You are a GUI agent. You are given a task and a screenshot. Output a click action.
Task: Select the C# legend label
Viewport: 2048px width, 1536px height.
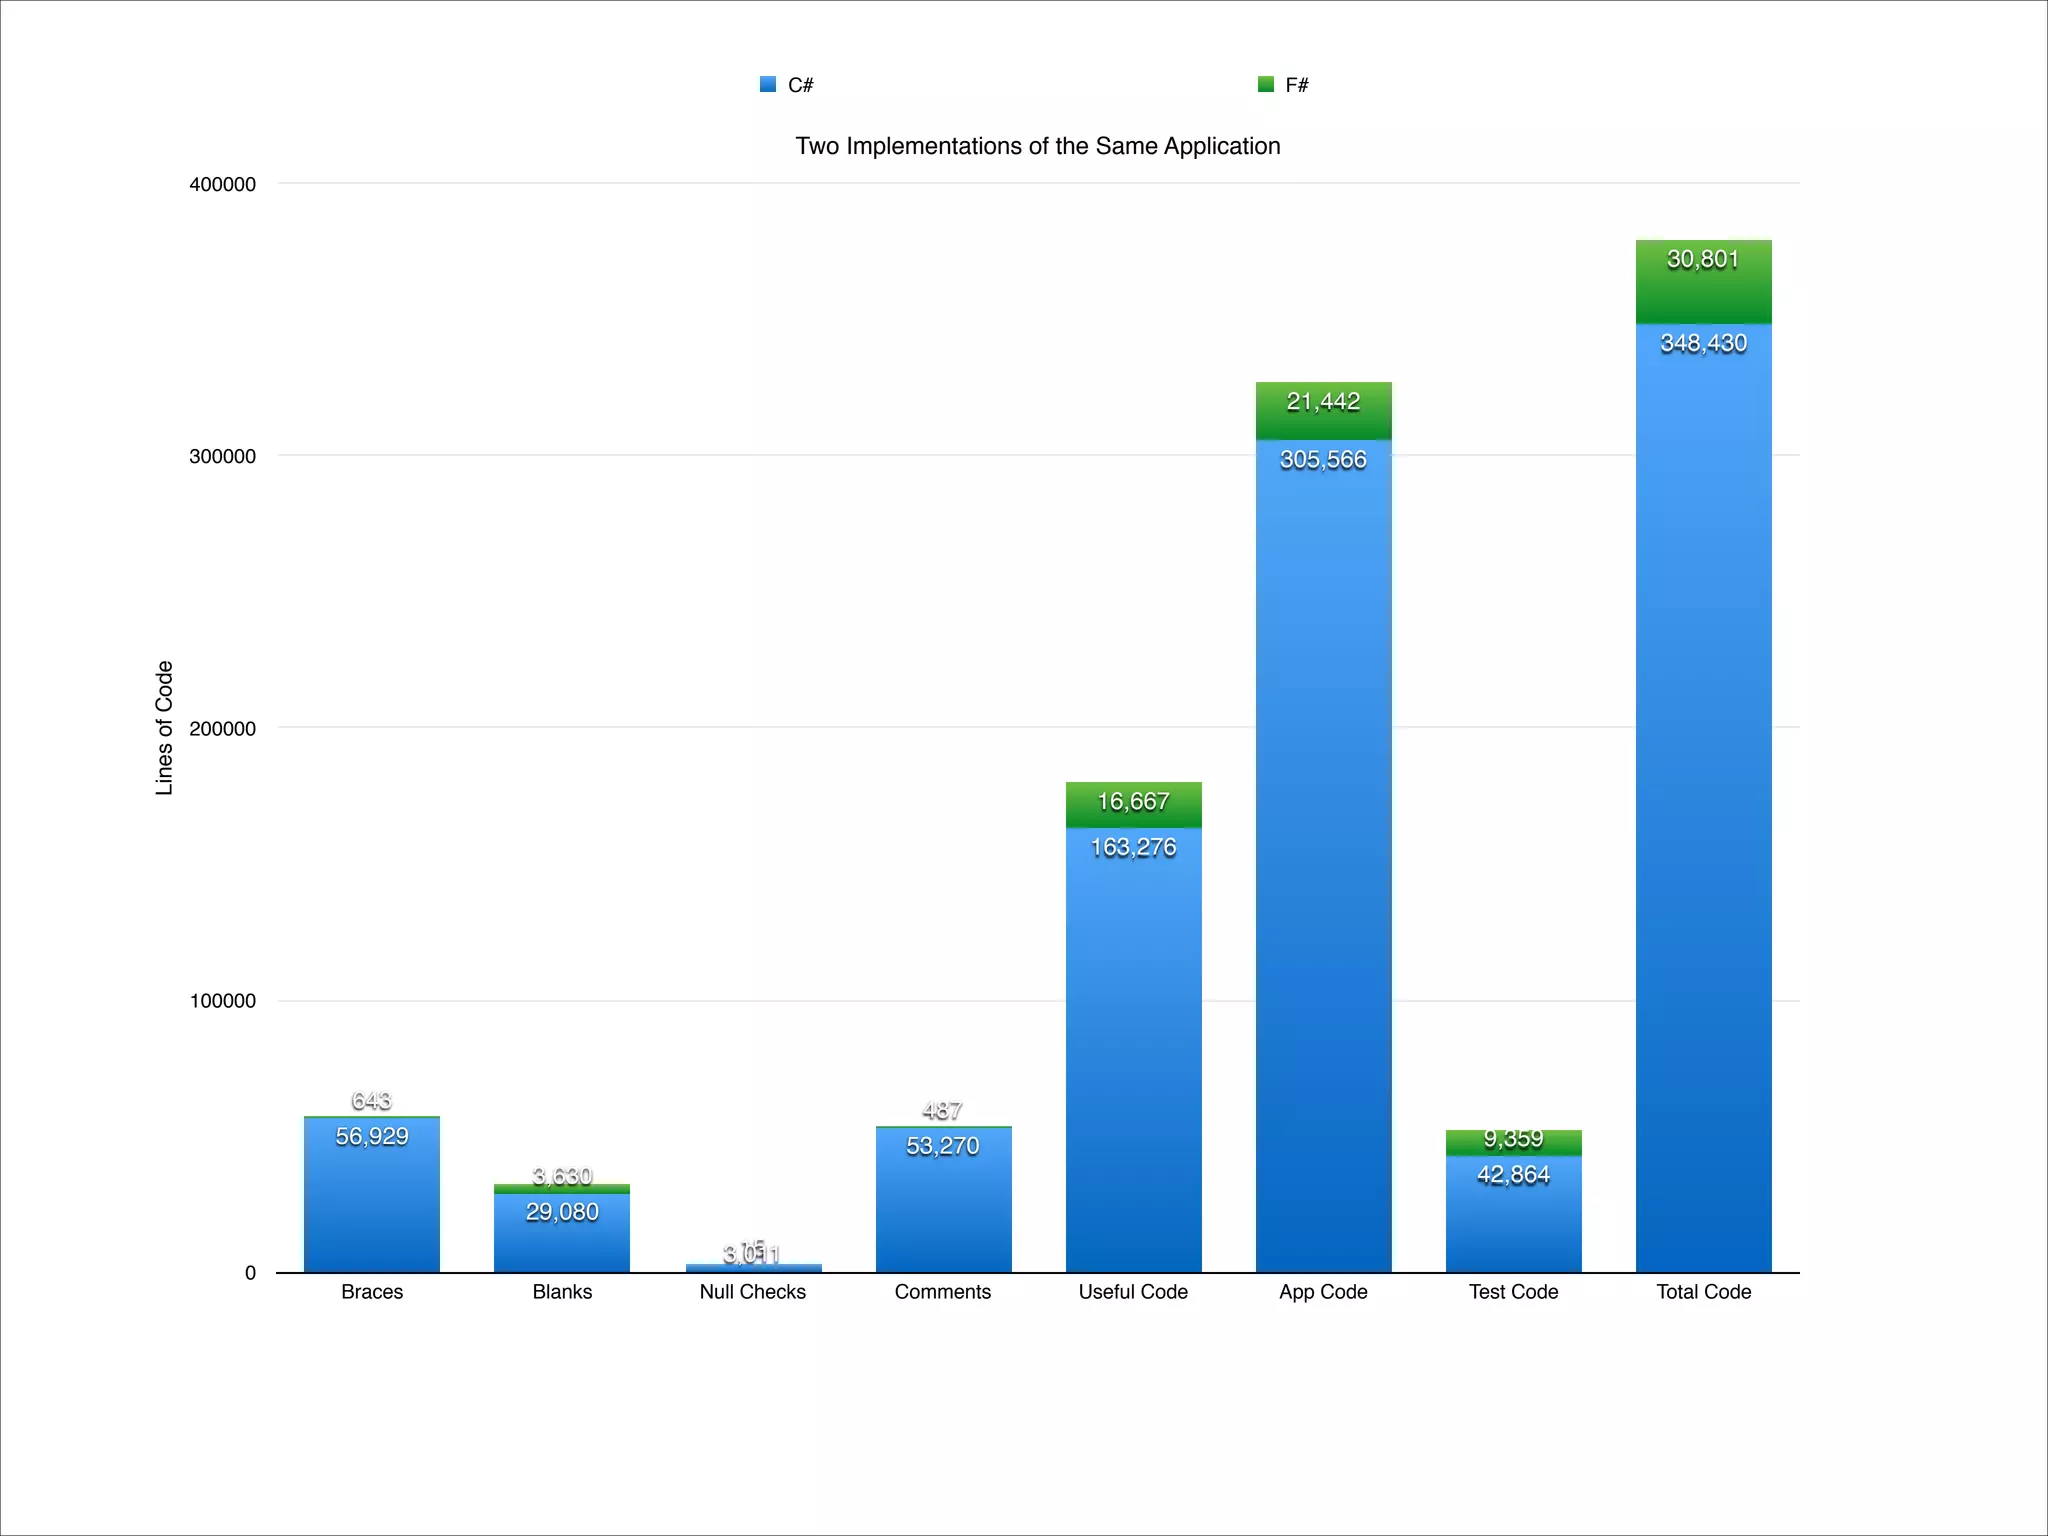800,85
